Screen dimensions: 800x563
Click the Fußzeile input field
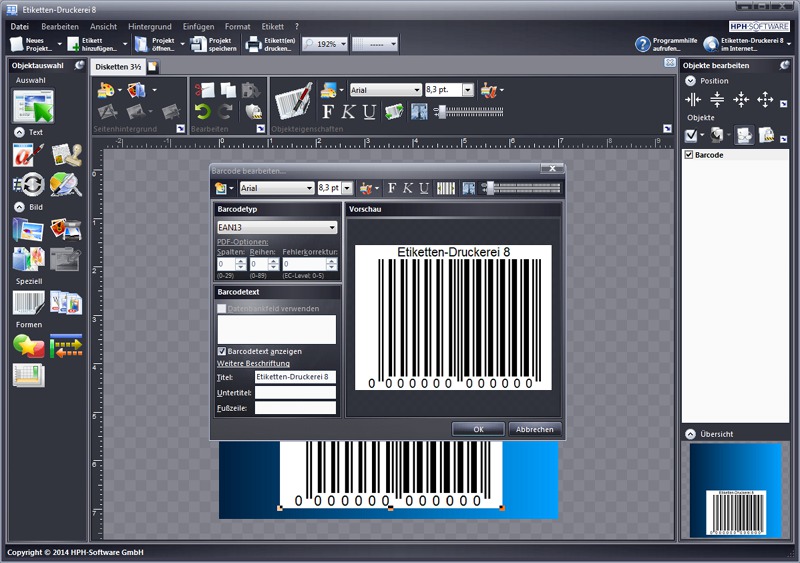pyautogui.click(x=295, y=407)
